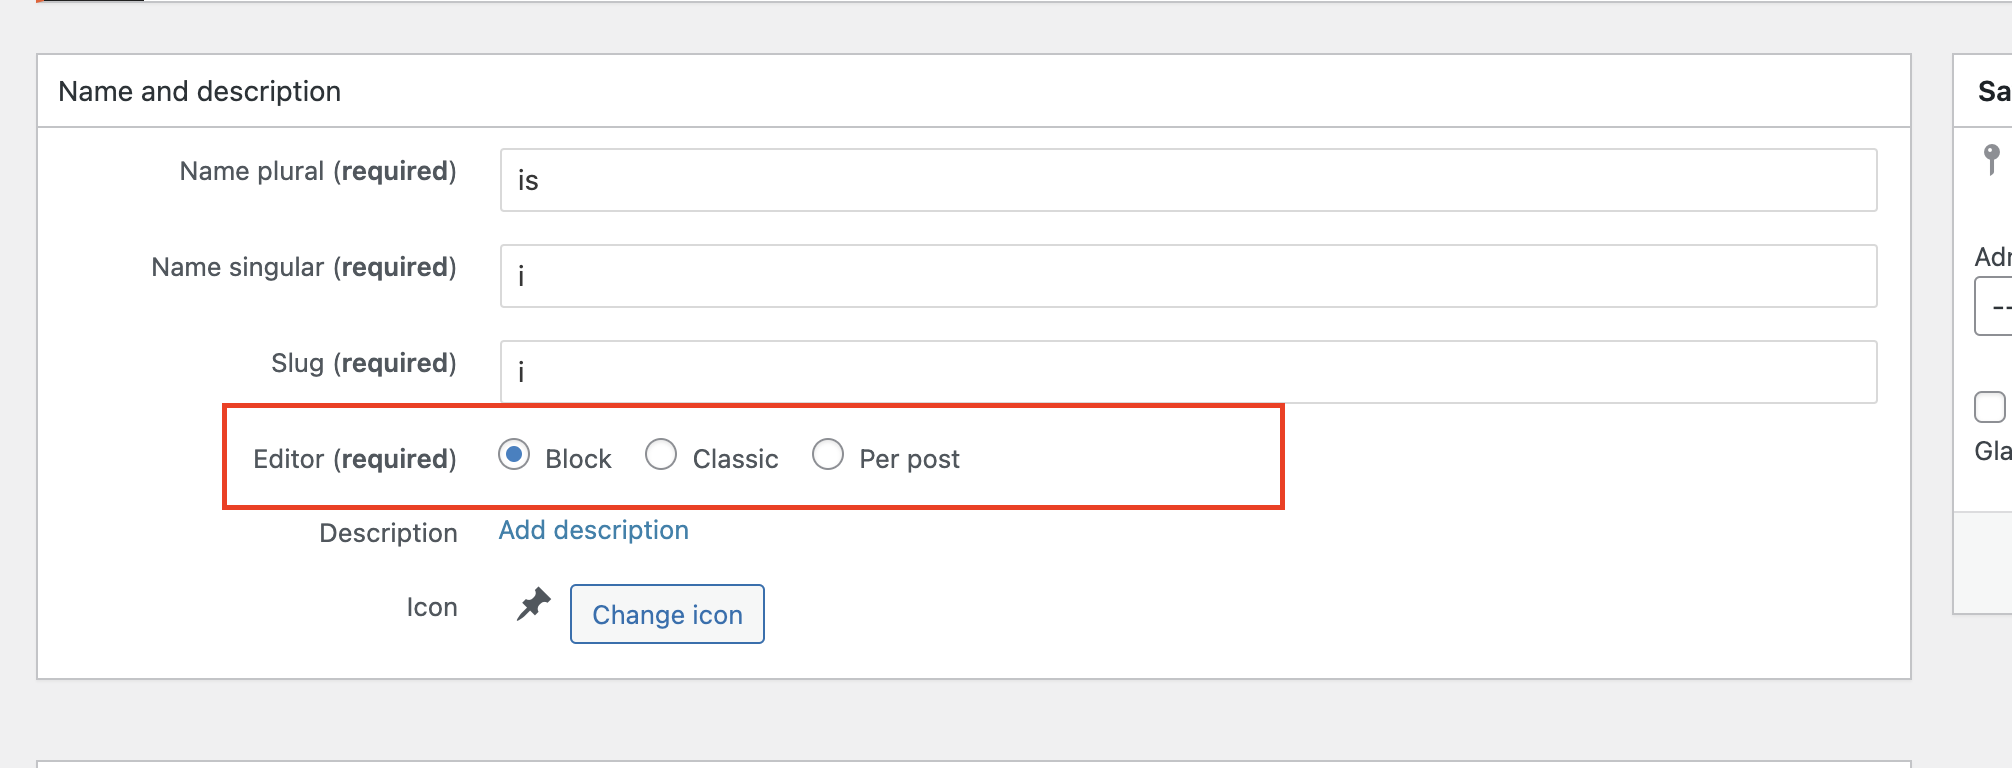Click the Editor (required) label text
The image size is (2012, 768).
click(x=355, y=459)
